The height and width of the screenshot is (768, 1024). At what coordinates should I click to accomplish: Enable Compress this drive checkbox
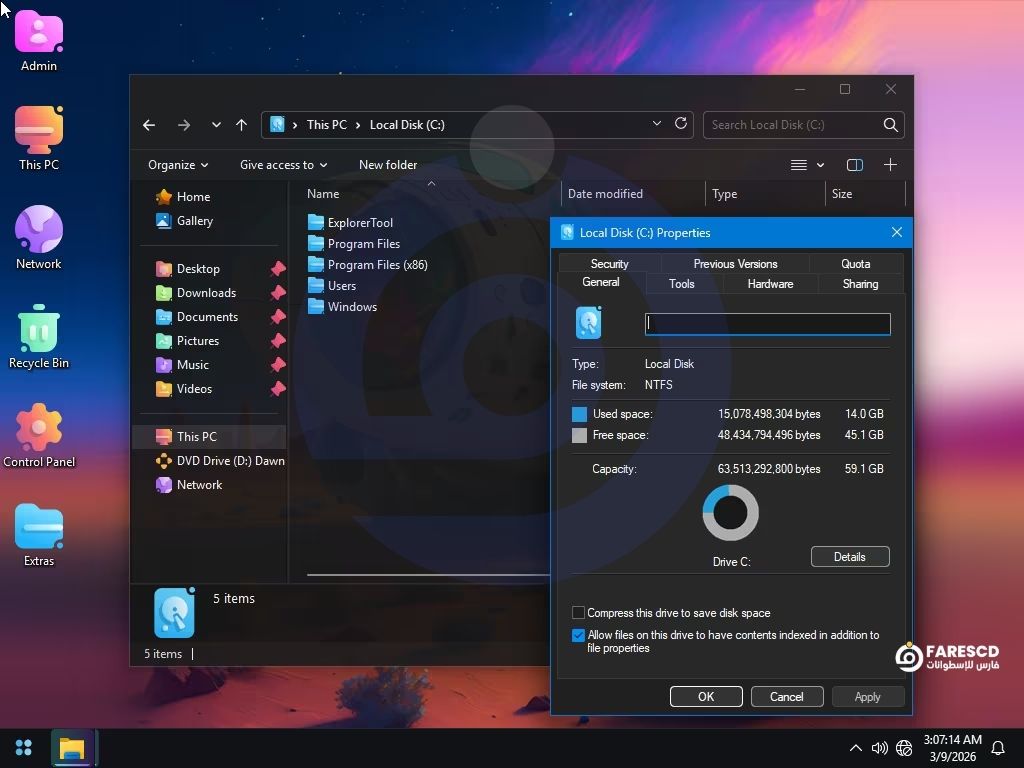pos(578,613)
